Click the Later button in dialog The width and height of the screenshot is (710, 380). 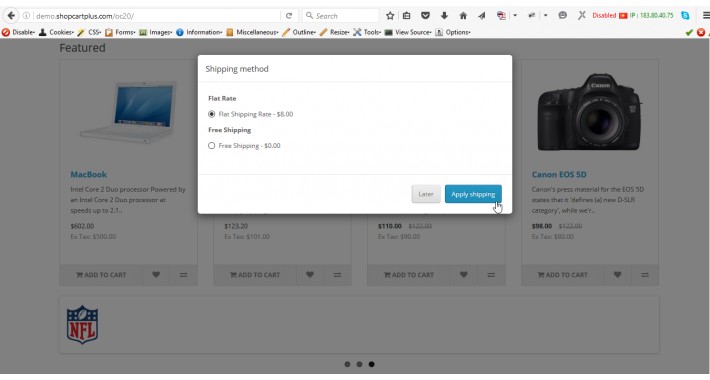tap(426, 194)
